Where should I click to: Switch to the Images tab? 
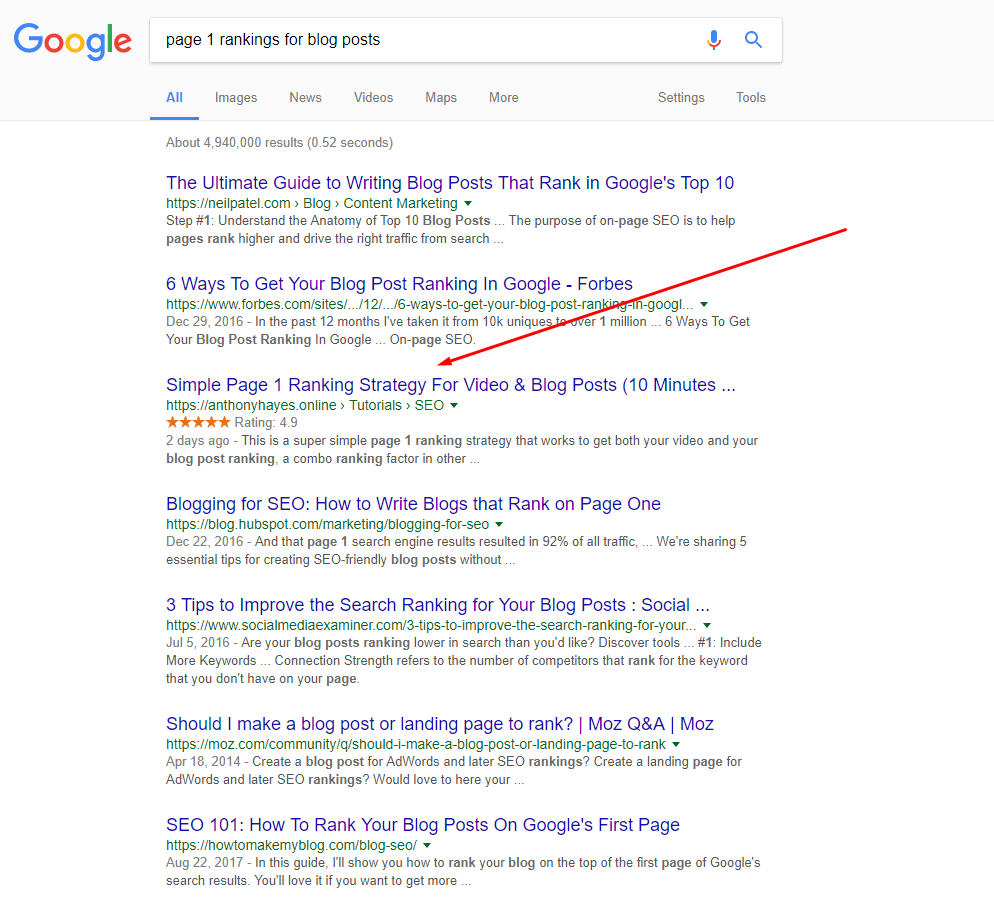[x=236, y=98]
